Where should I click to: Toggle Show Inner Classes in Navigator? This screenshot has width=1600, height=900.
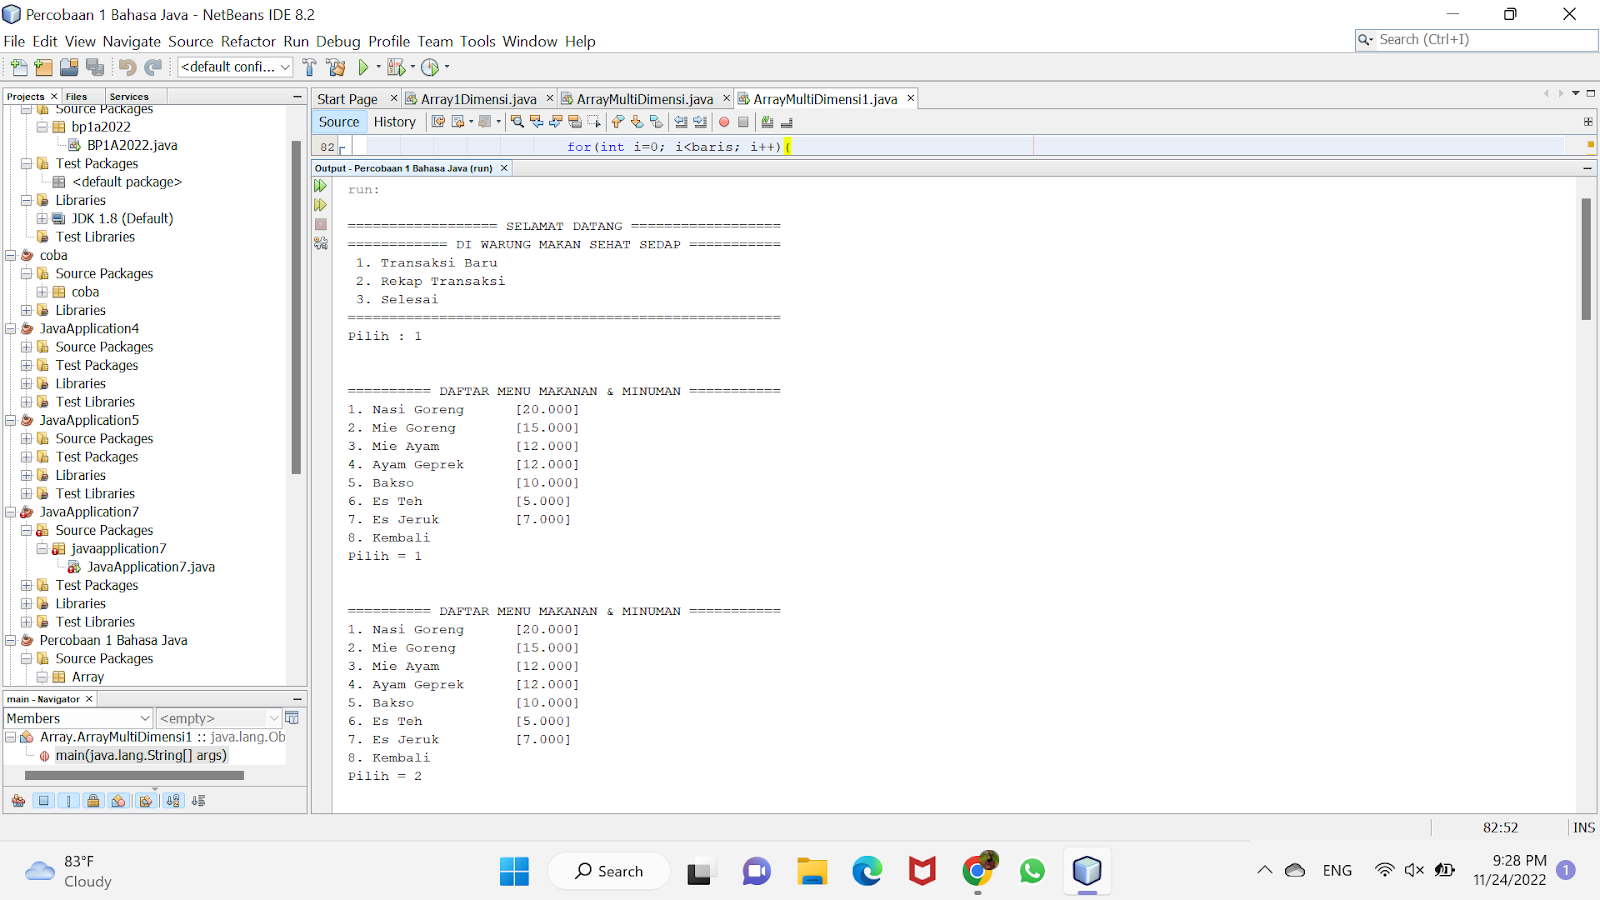[119, 801]
